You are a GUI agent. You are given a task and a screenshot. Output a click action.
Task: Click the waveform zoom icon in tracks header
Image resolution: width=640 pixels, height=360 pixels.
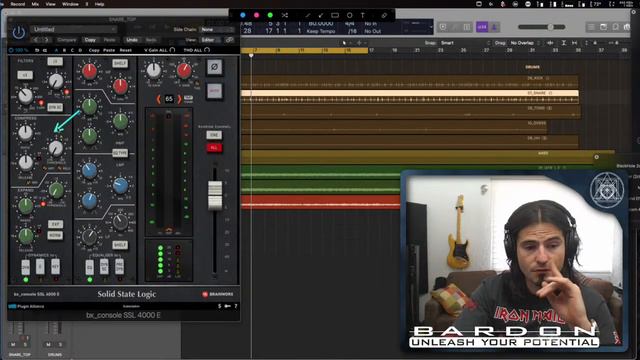click(550, 43)
